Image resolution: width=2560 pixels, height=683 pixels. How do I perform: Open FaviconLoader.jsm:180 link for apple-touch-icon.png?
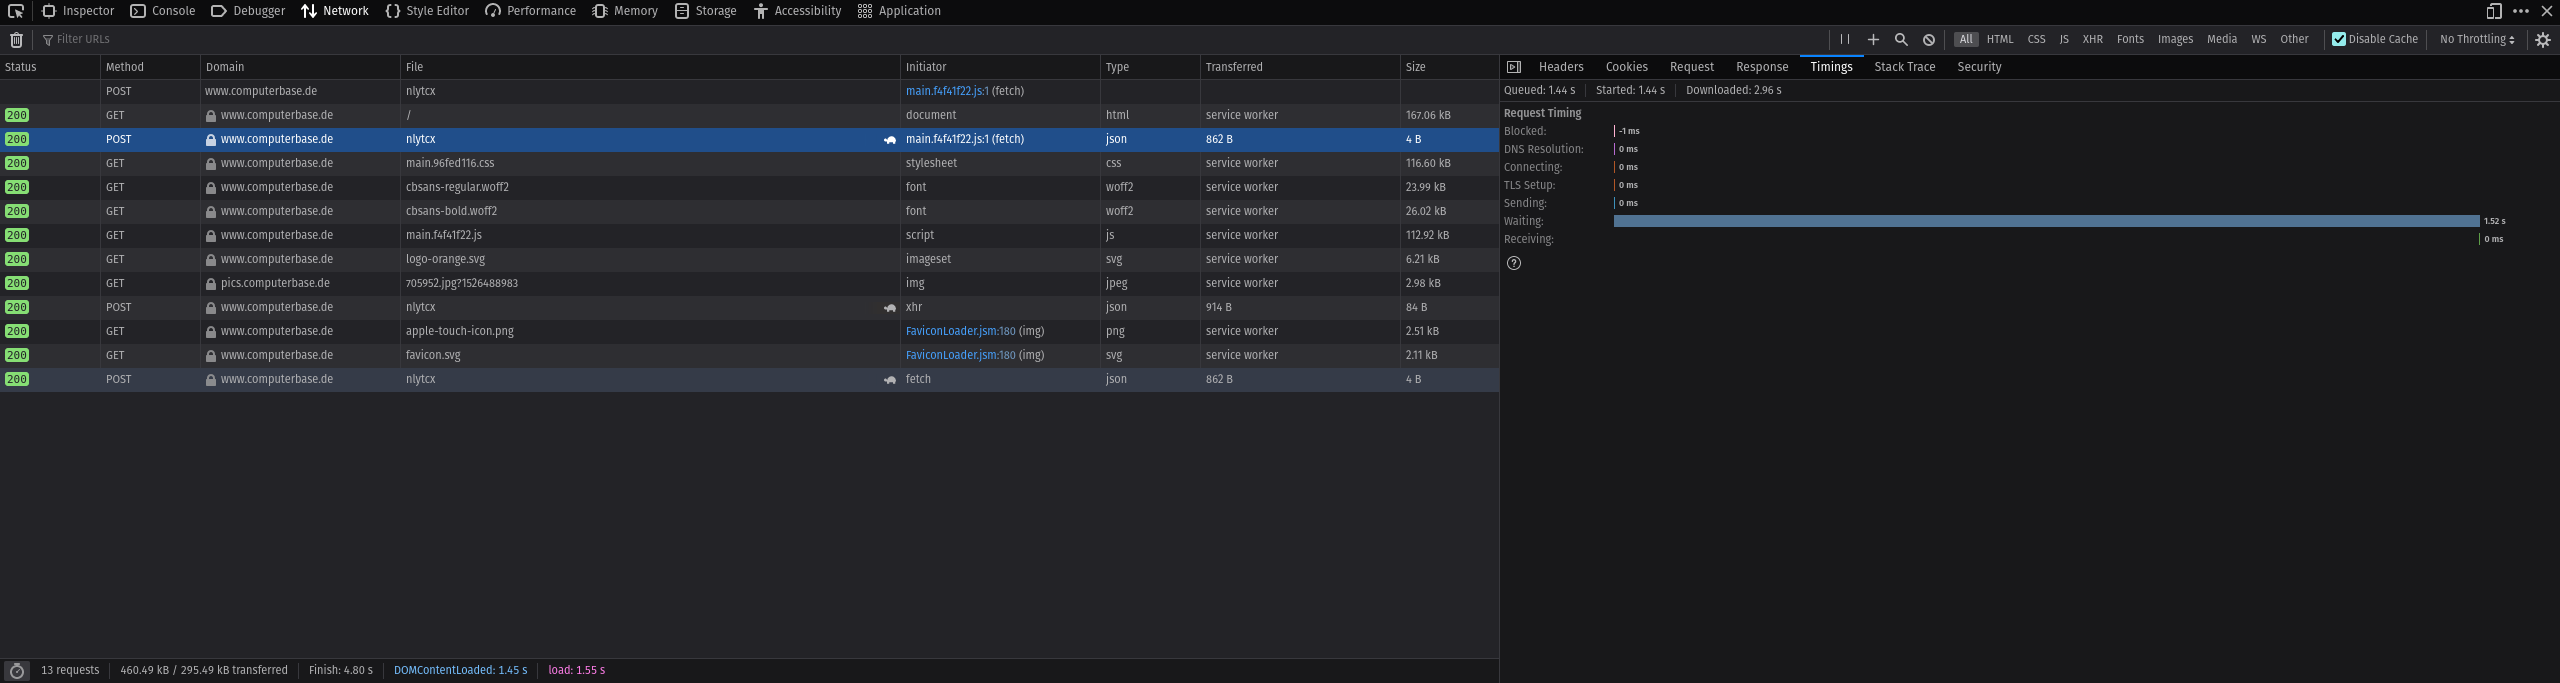[x=960, y=331]
